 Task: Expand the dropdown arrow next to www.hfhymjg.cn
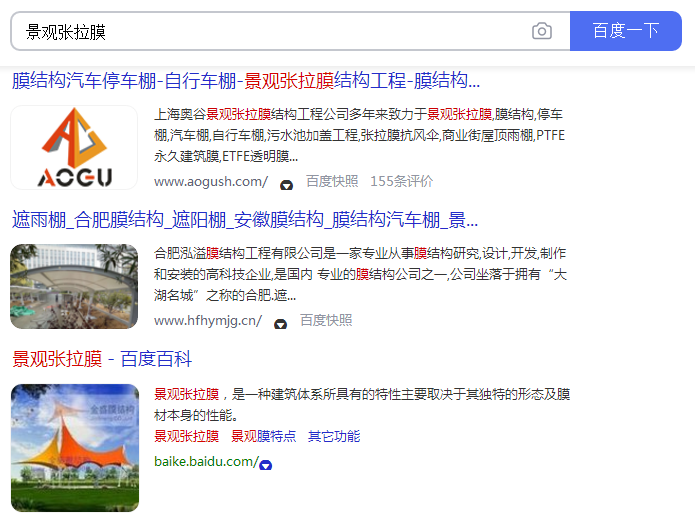click(x=281, y=324)
